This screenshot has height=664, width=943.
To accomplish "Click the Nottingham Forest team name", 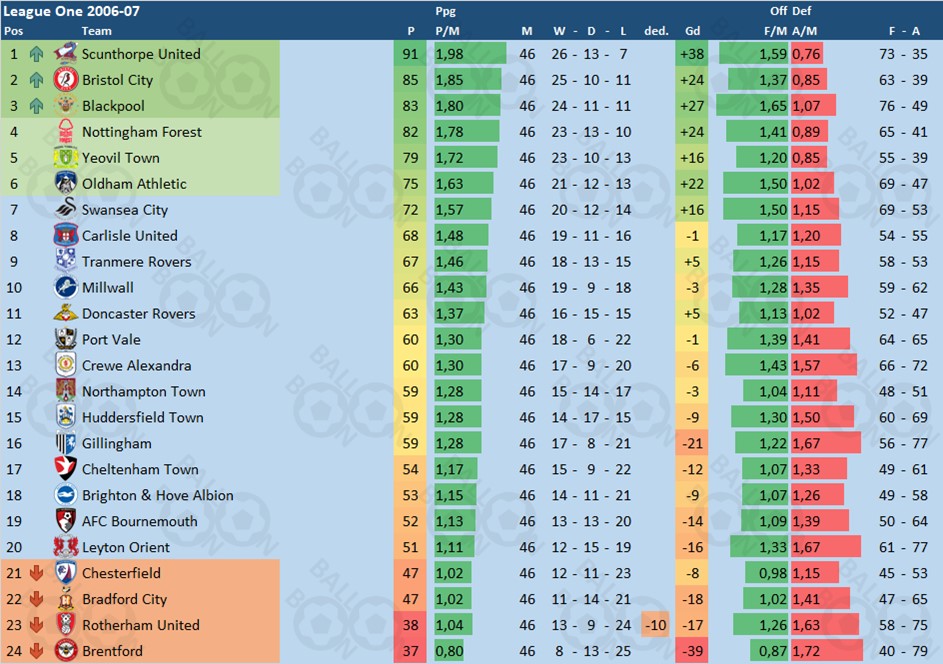I will click(142, 131).
